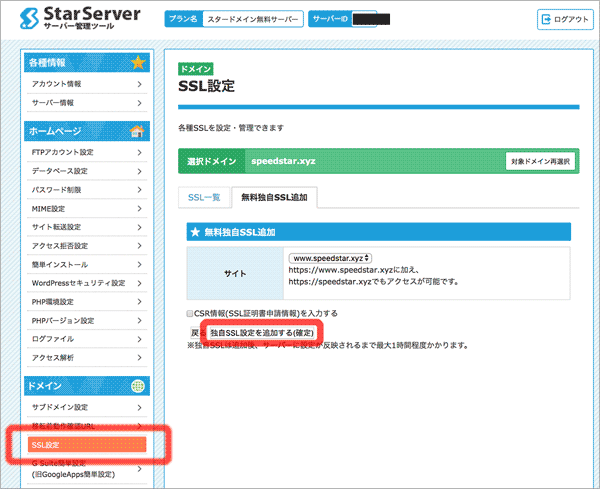Click the chevron beside アクセス解析
The height and width of the screenshot is (489, 600).
point(140,358)
